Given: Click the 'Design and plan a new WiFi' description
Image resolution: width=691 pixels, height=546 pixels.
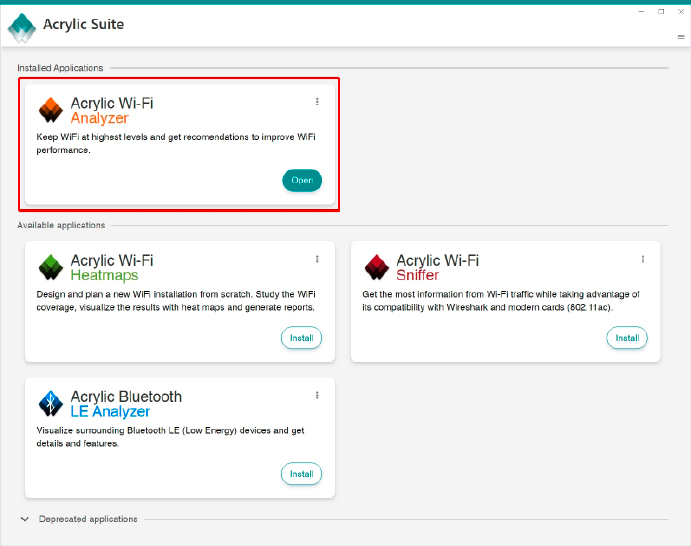Looking at the screenshot, I should click(176, 301).
